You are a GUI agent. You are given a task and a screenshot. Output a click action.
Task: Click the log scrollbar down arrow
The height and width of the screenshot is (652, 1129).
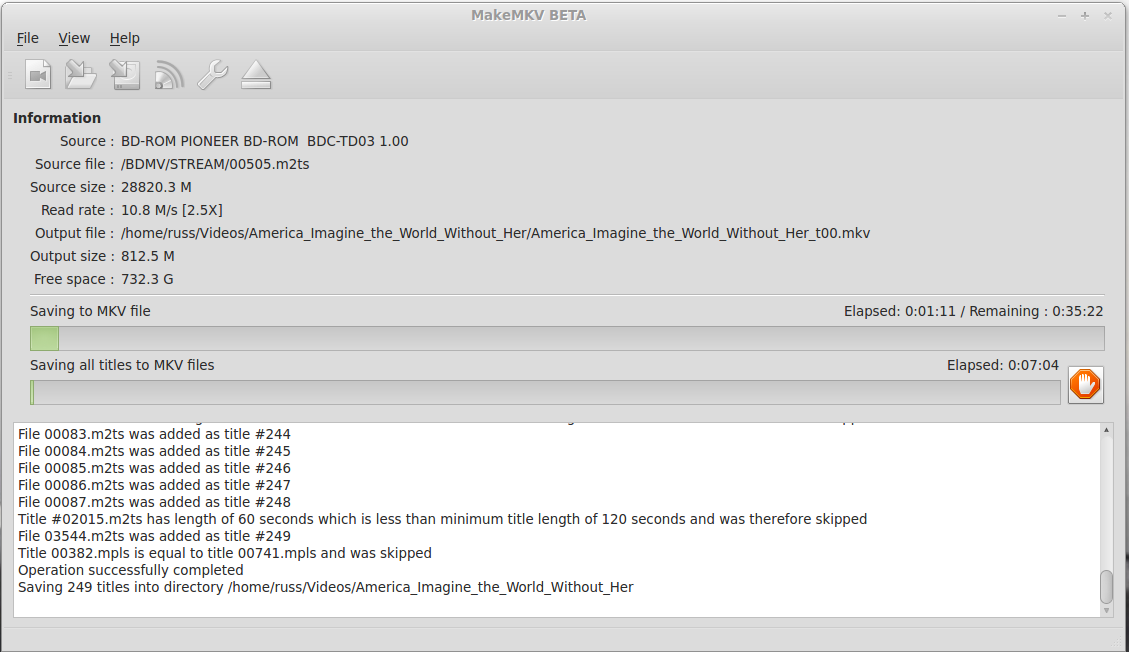pyautogui.click(x=1107, y=610)
